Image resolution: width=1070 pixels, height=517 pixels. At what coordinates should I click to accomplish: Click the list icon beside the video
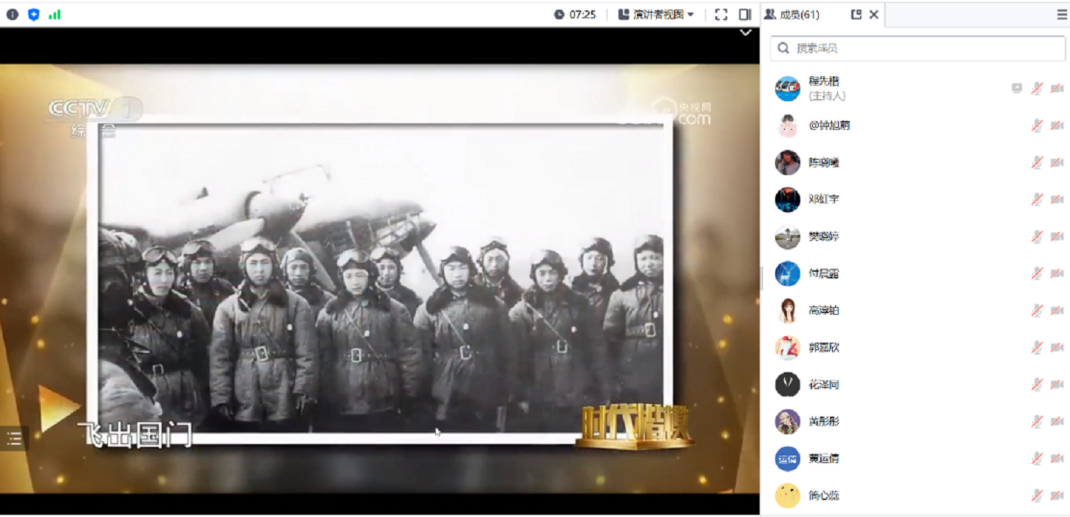(14, 438)
